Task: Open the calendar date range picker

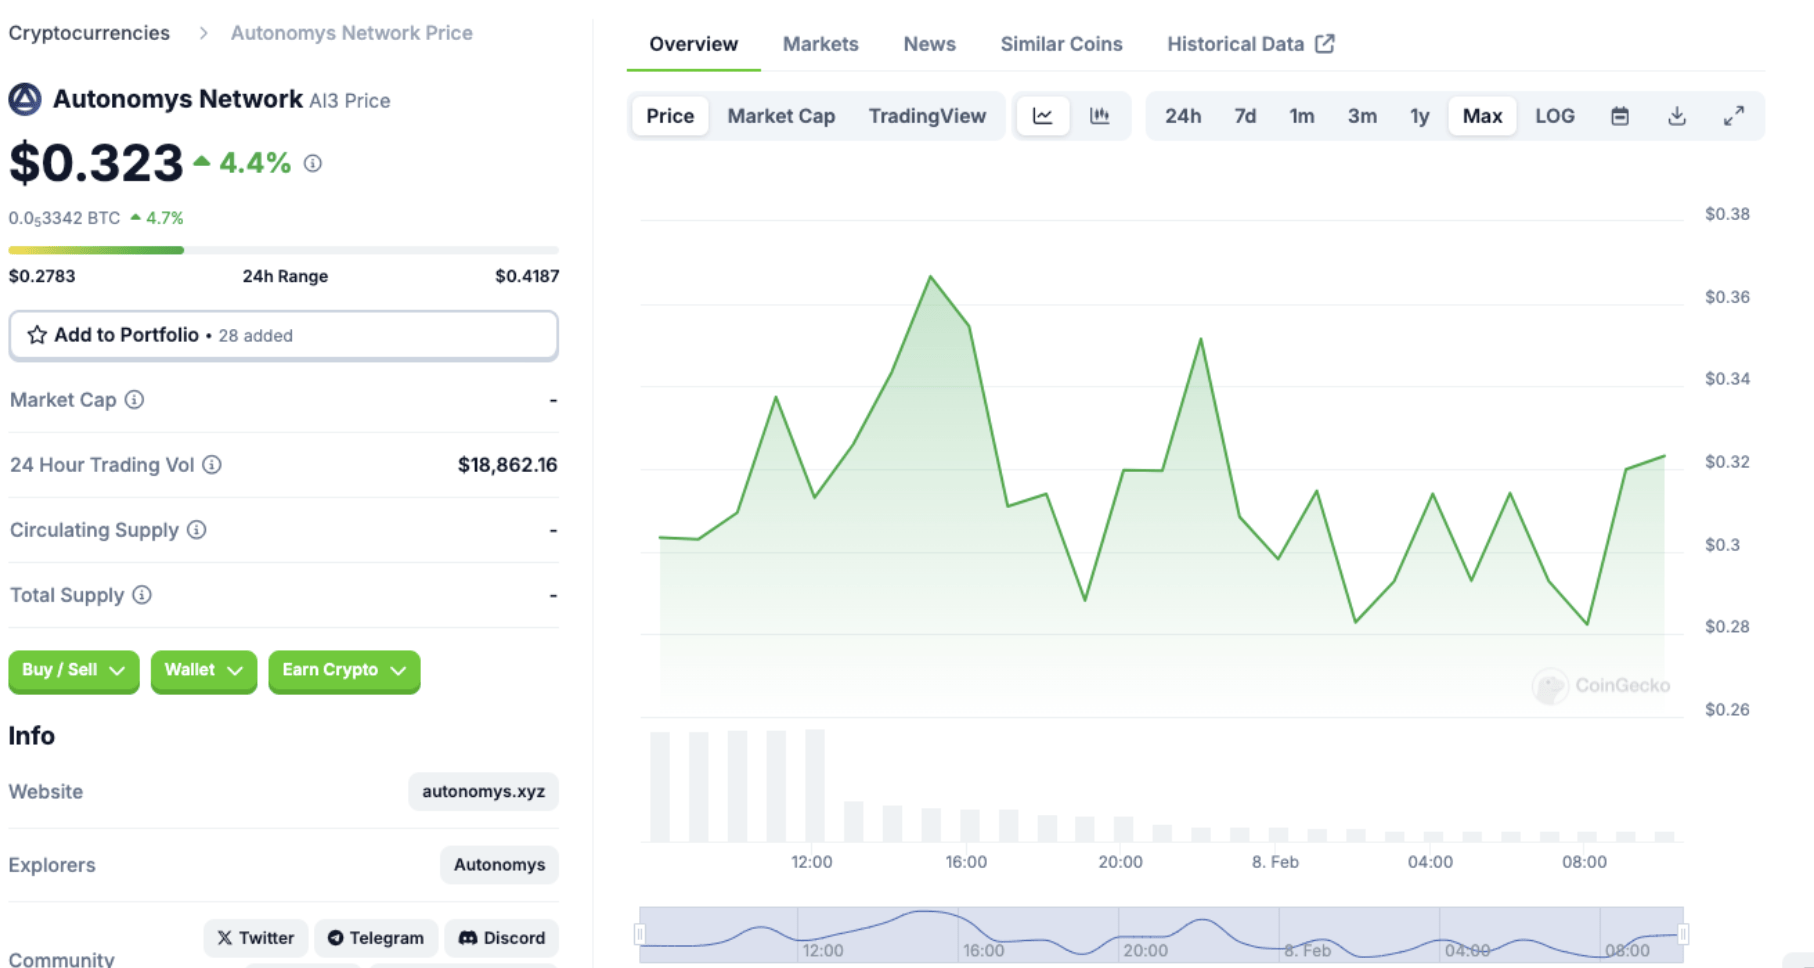Action: point(1620,116)
